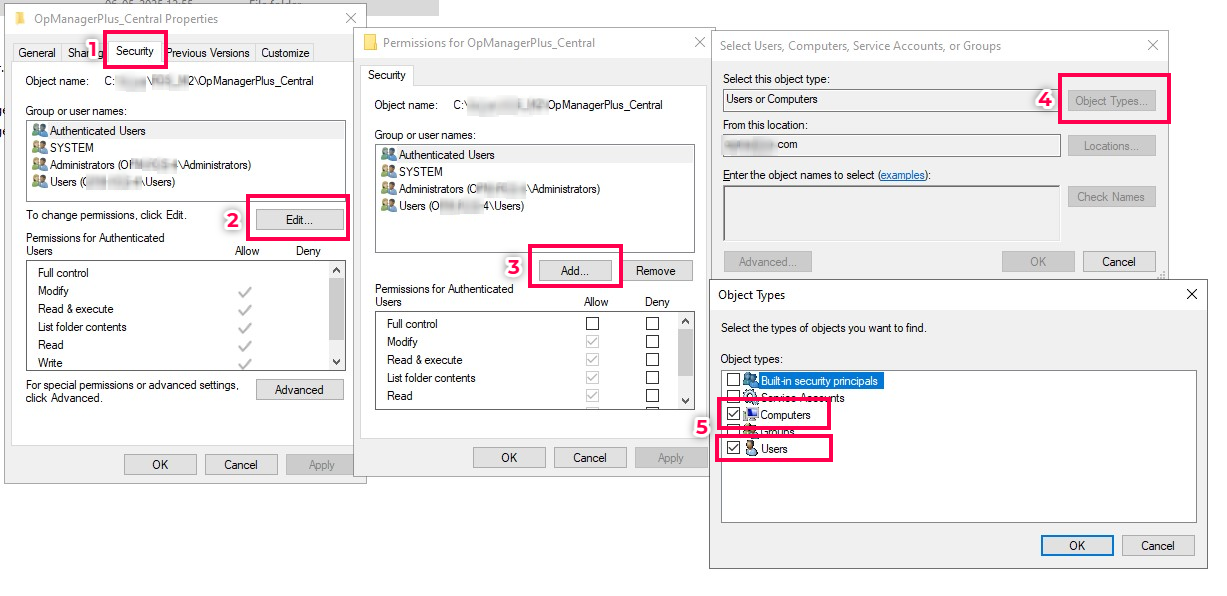Click the Locations... button
Image resolution: width=1227 pixels, height=596 pixels.
coord(1112,146)
